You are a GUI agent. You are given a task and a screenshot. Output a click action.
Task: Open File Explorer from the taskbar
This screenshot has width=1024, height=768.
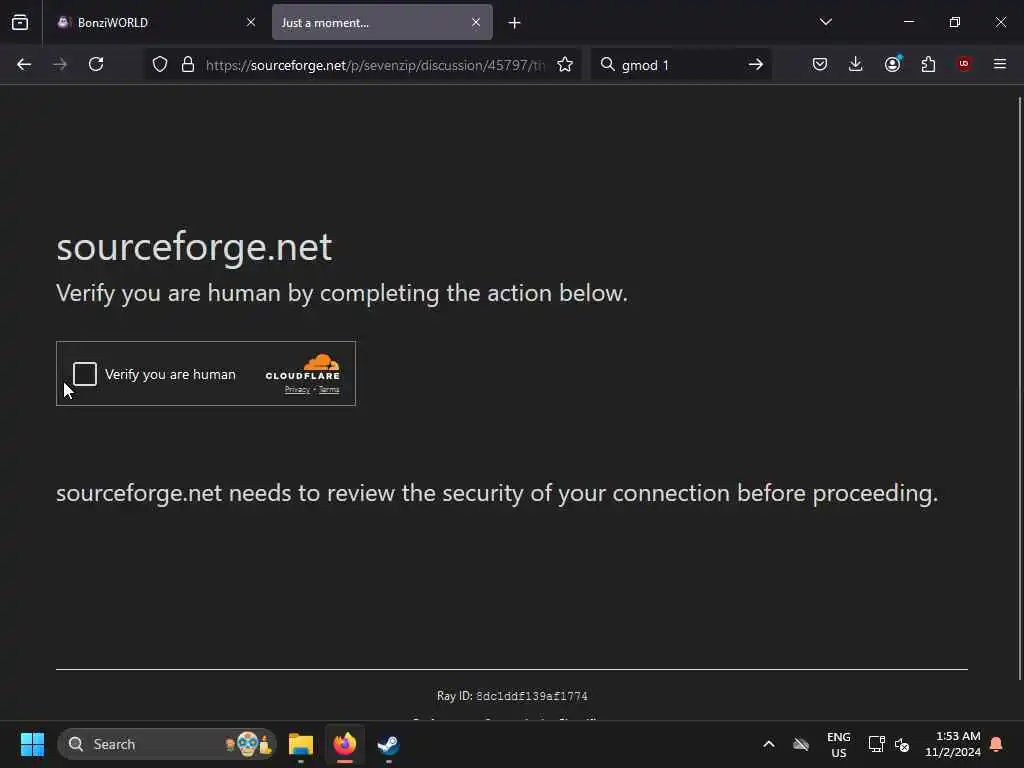(x=301, y=744)
